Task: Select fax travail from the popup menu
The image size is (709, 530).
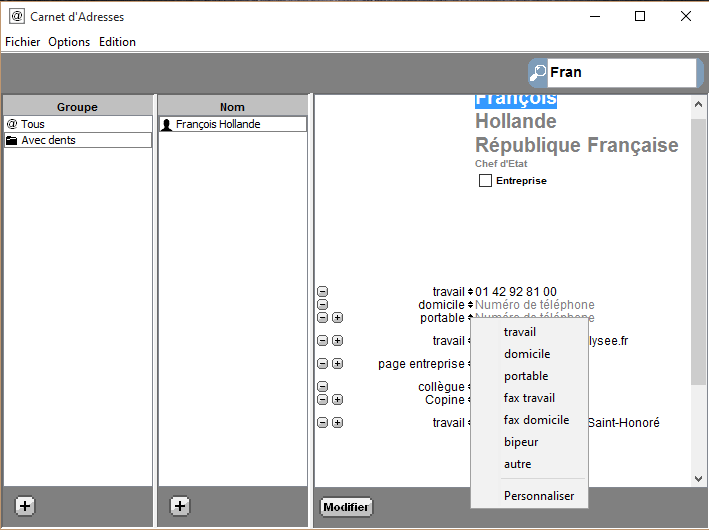Action: click(529, 398)
